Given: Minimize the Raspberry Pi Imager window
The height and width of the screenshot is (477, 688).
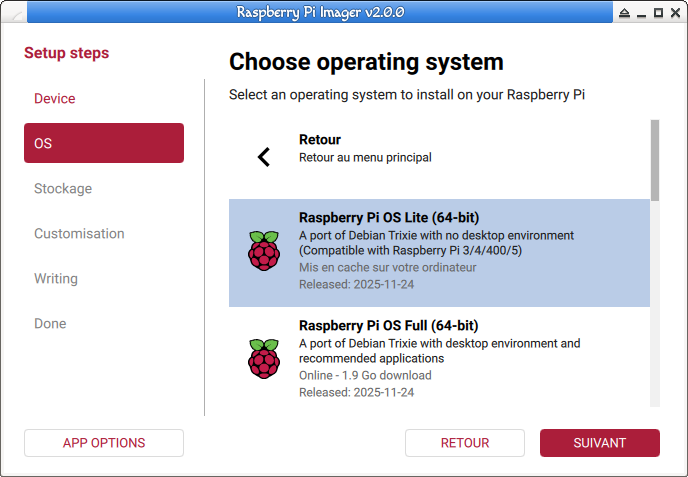Looking at the screenshot, I should (641, 14).
